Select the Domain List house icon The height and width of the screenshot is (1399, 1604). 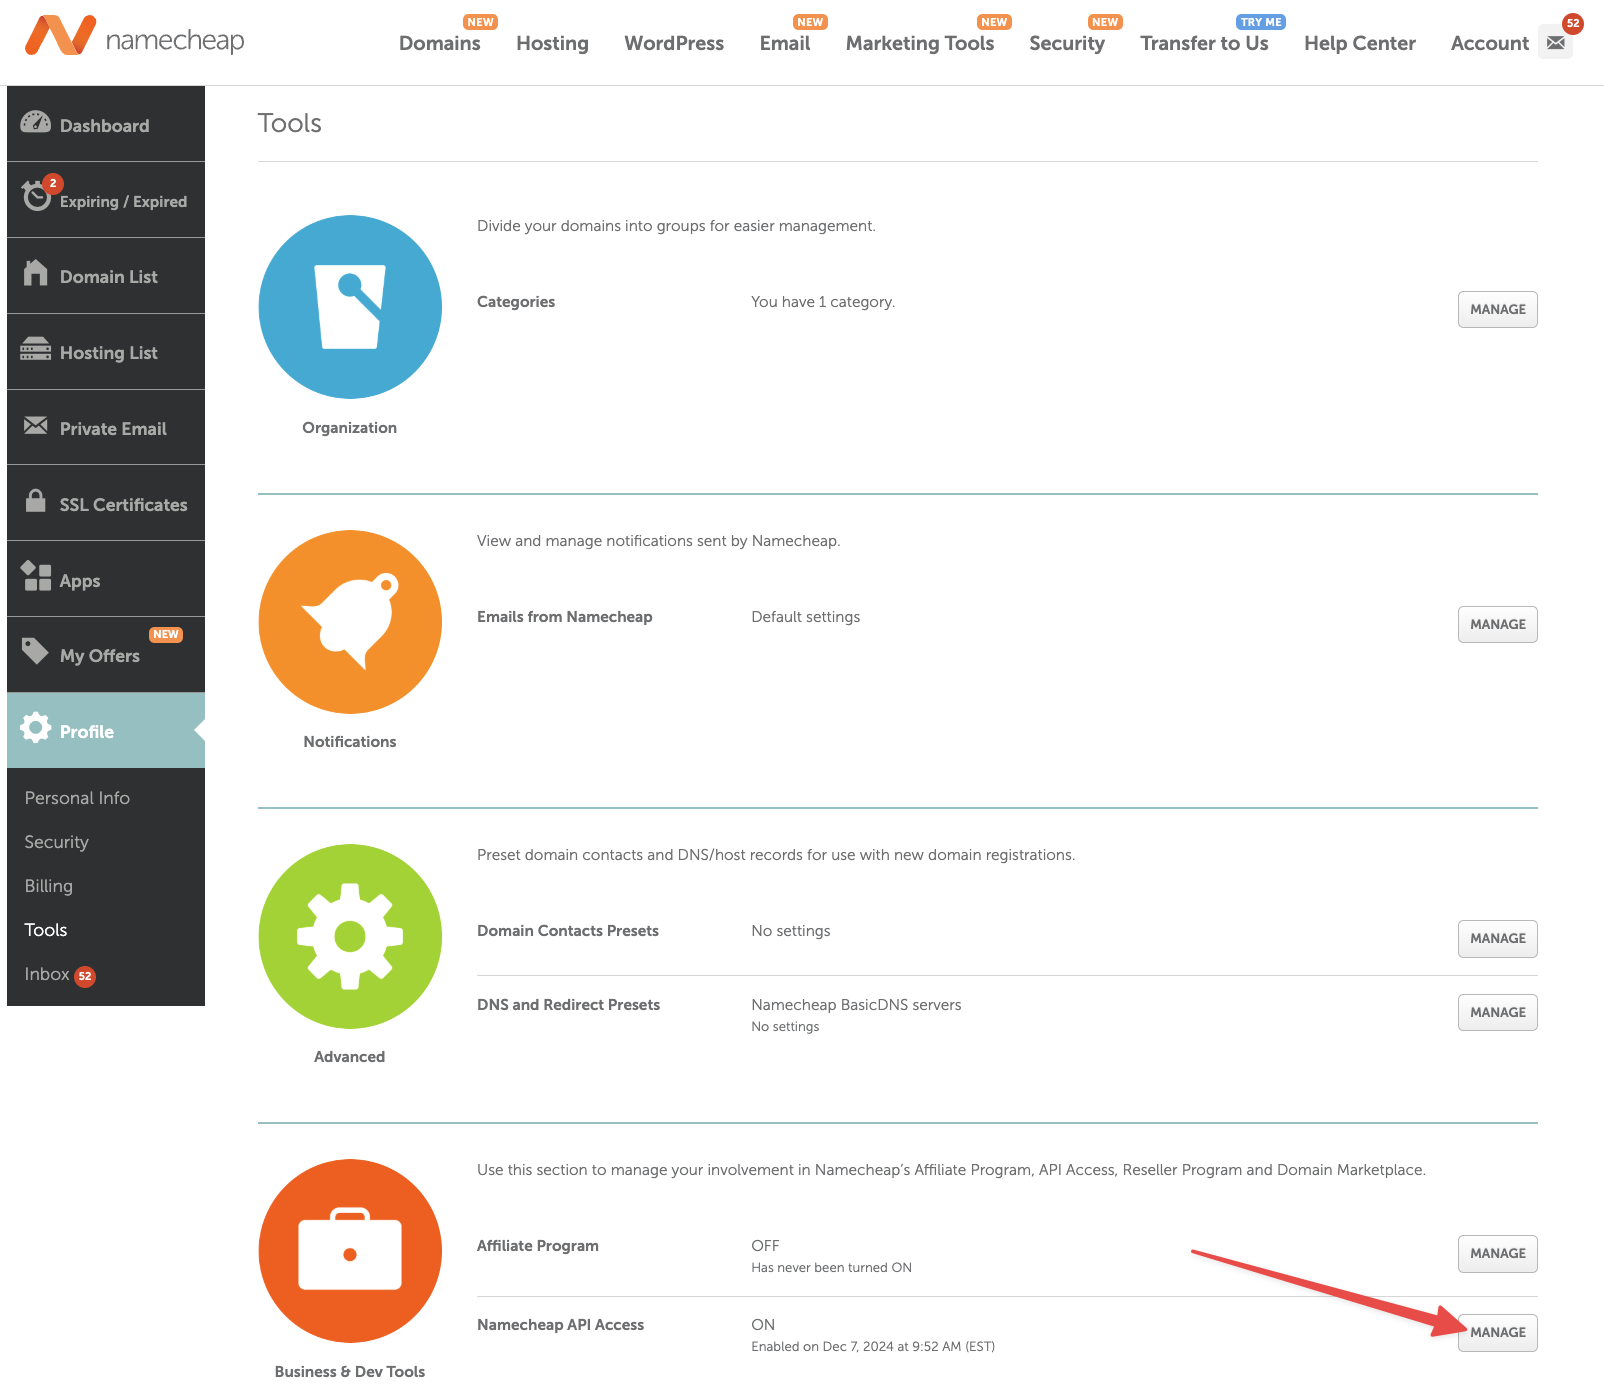tap(36, 275)
